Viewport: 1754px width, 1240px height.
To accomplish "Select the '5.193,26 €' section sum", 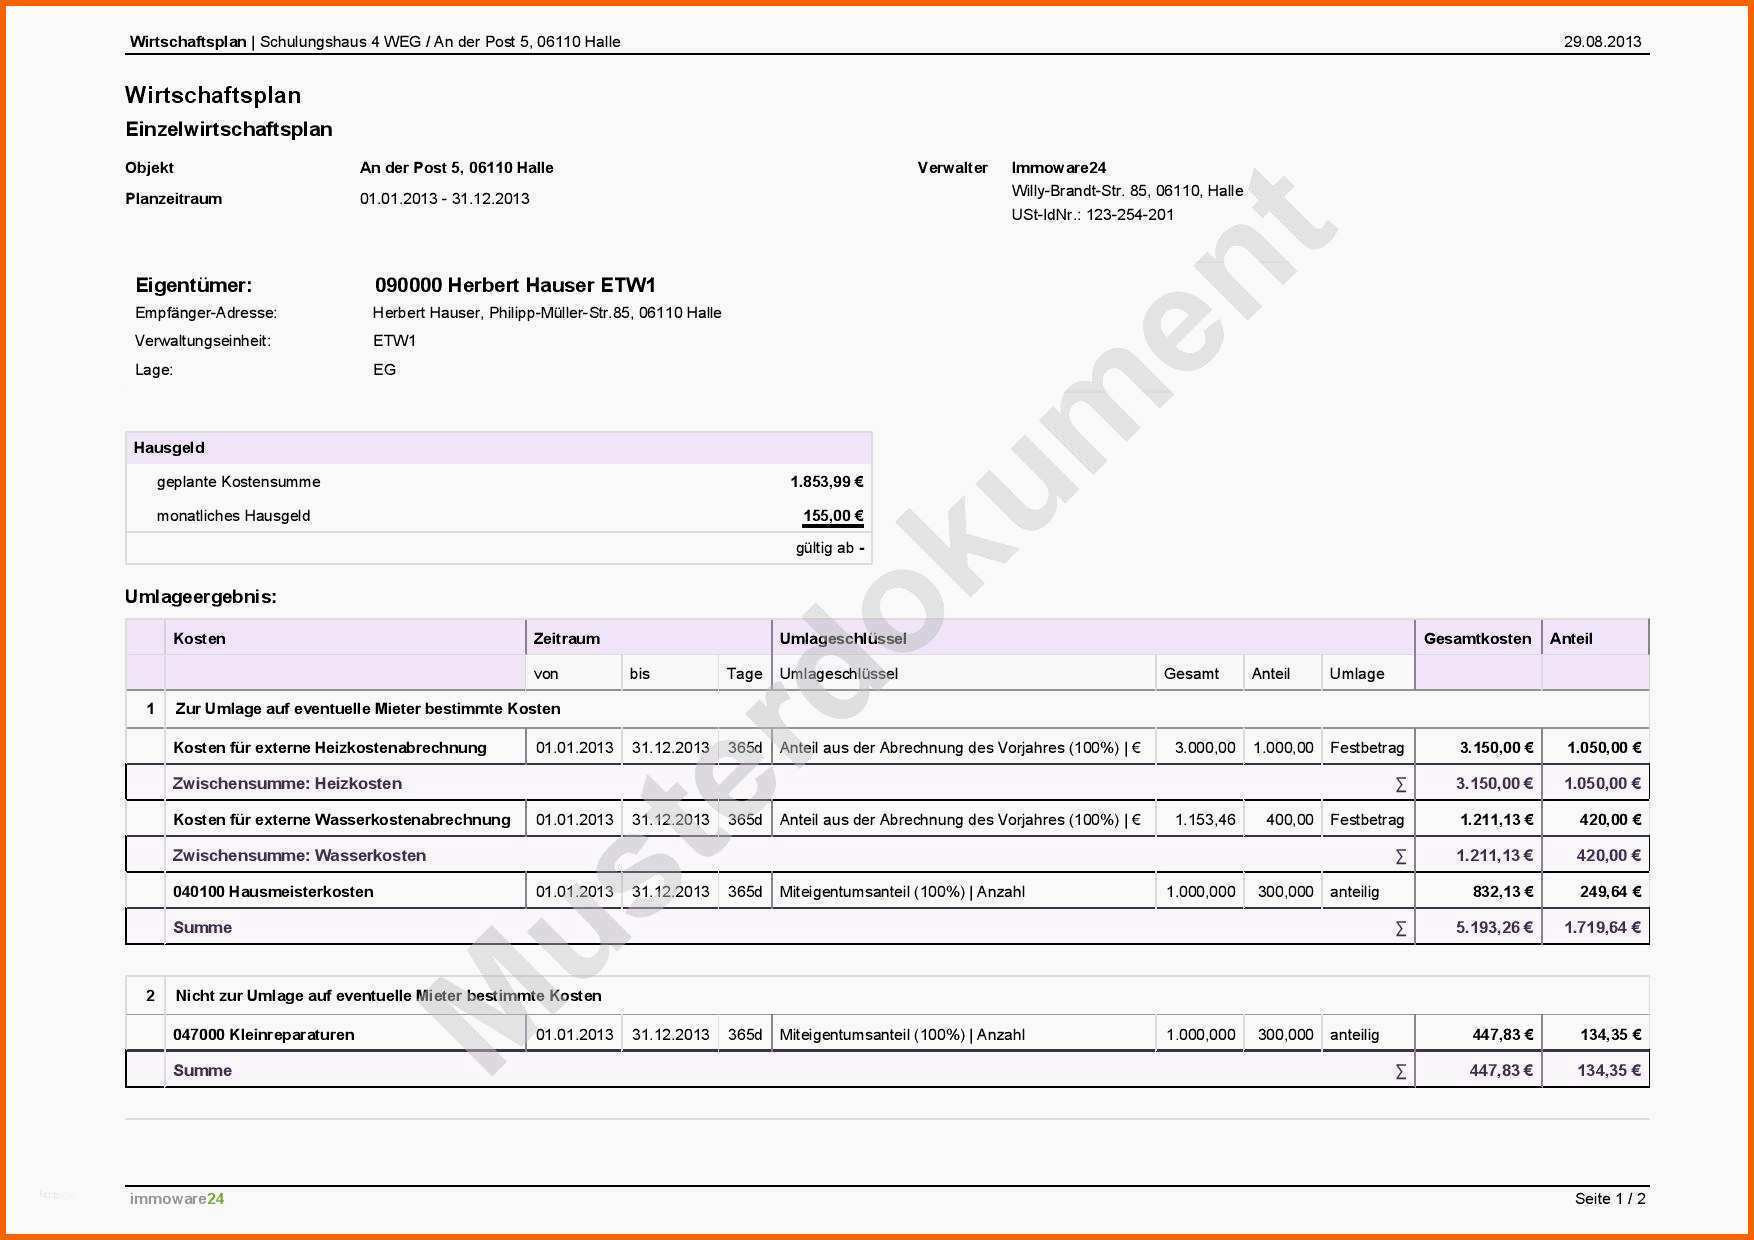I will (1494, 927).
